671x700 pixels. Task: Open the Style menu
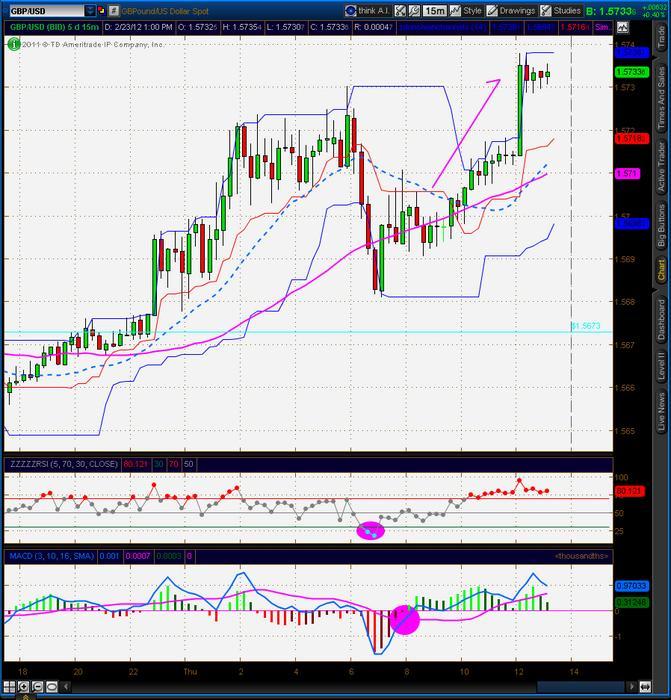click(x=466, y=10)
